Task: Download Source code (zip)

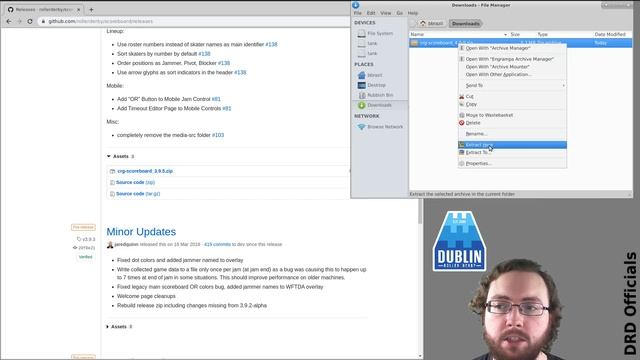Action: [x=135, y=182]
